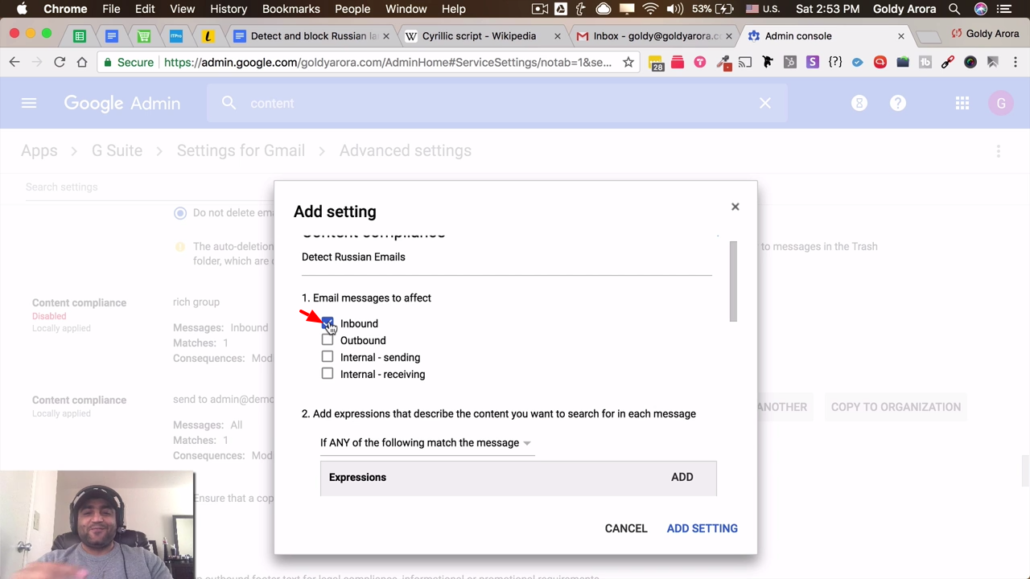This screenshot has width=1030, height=579.
Task: Open the U.S. input source menu
Action: click(x=763, y=9)
